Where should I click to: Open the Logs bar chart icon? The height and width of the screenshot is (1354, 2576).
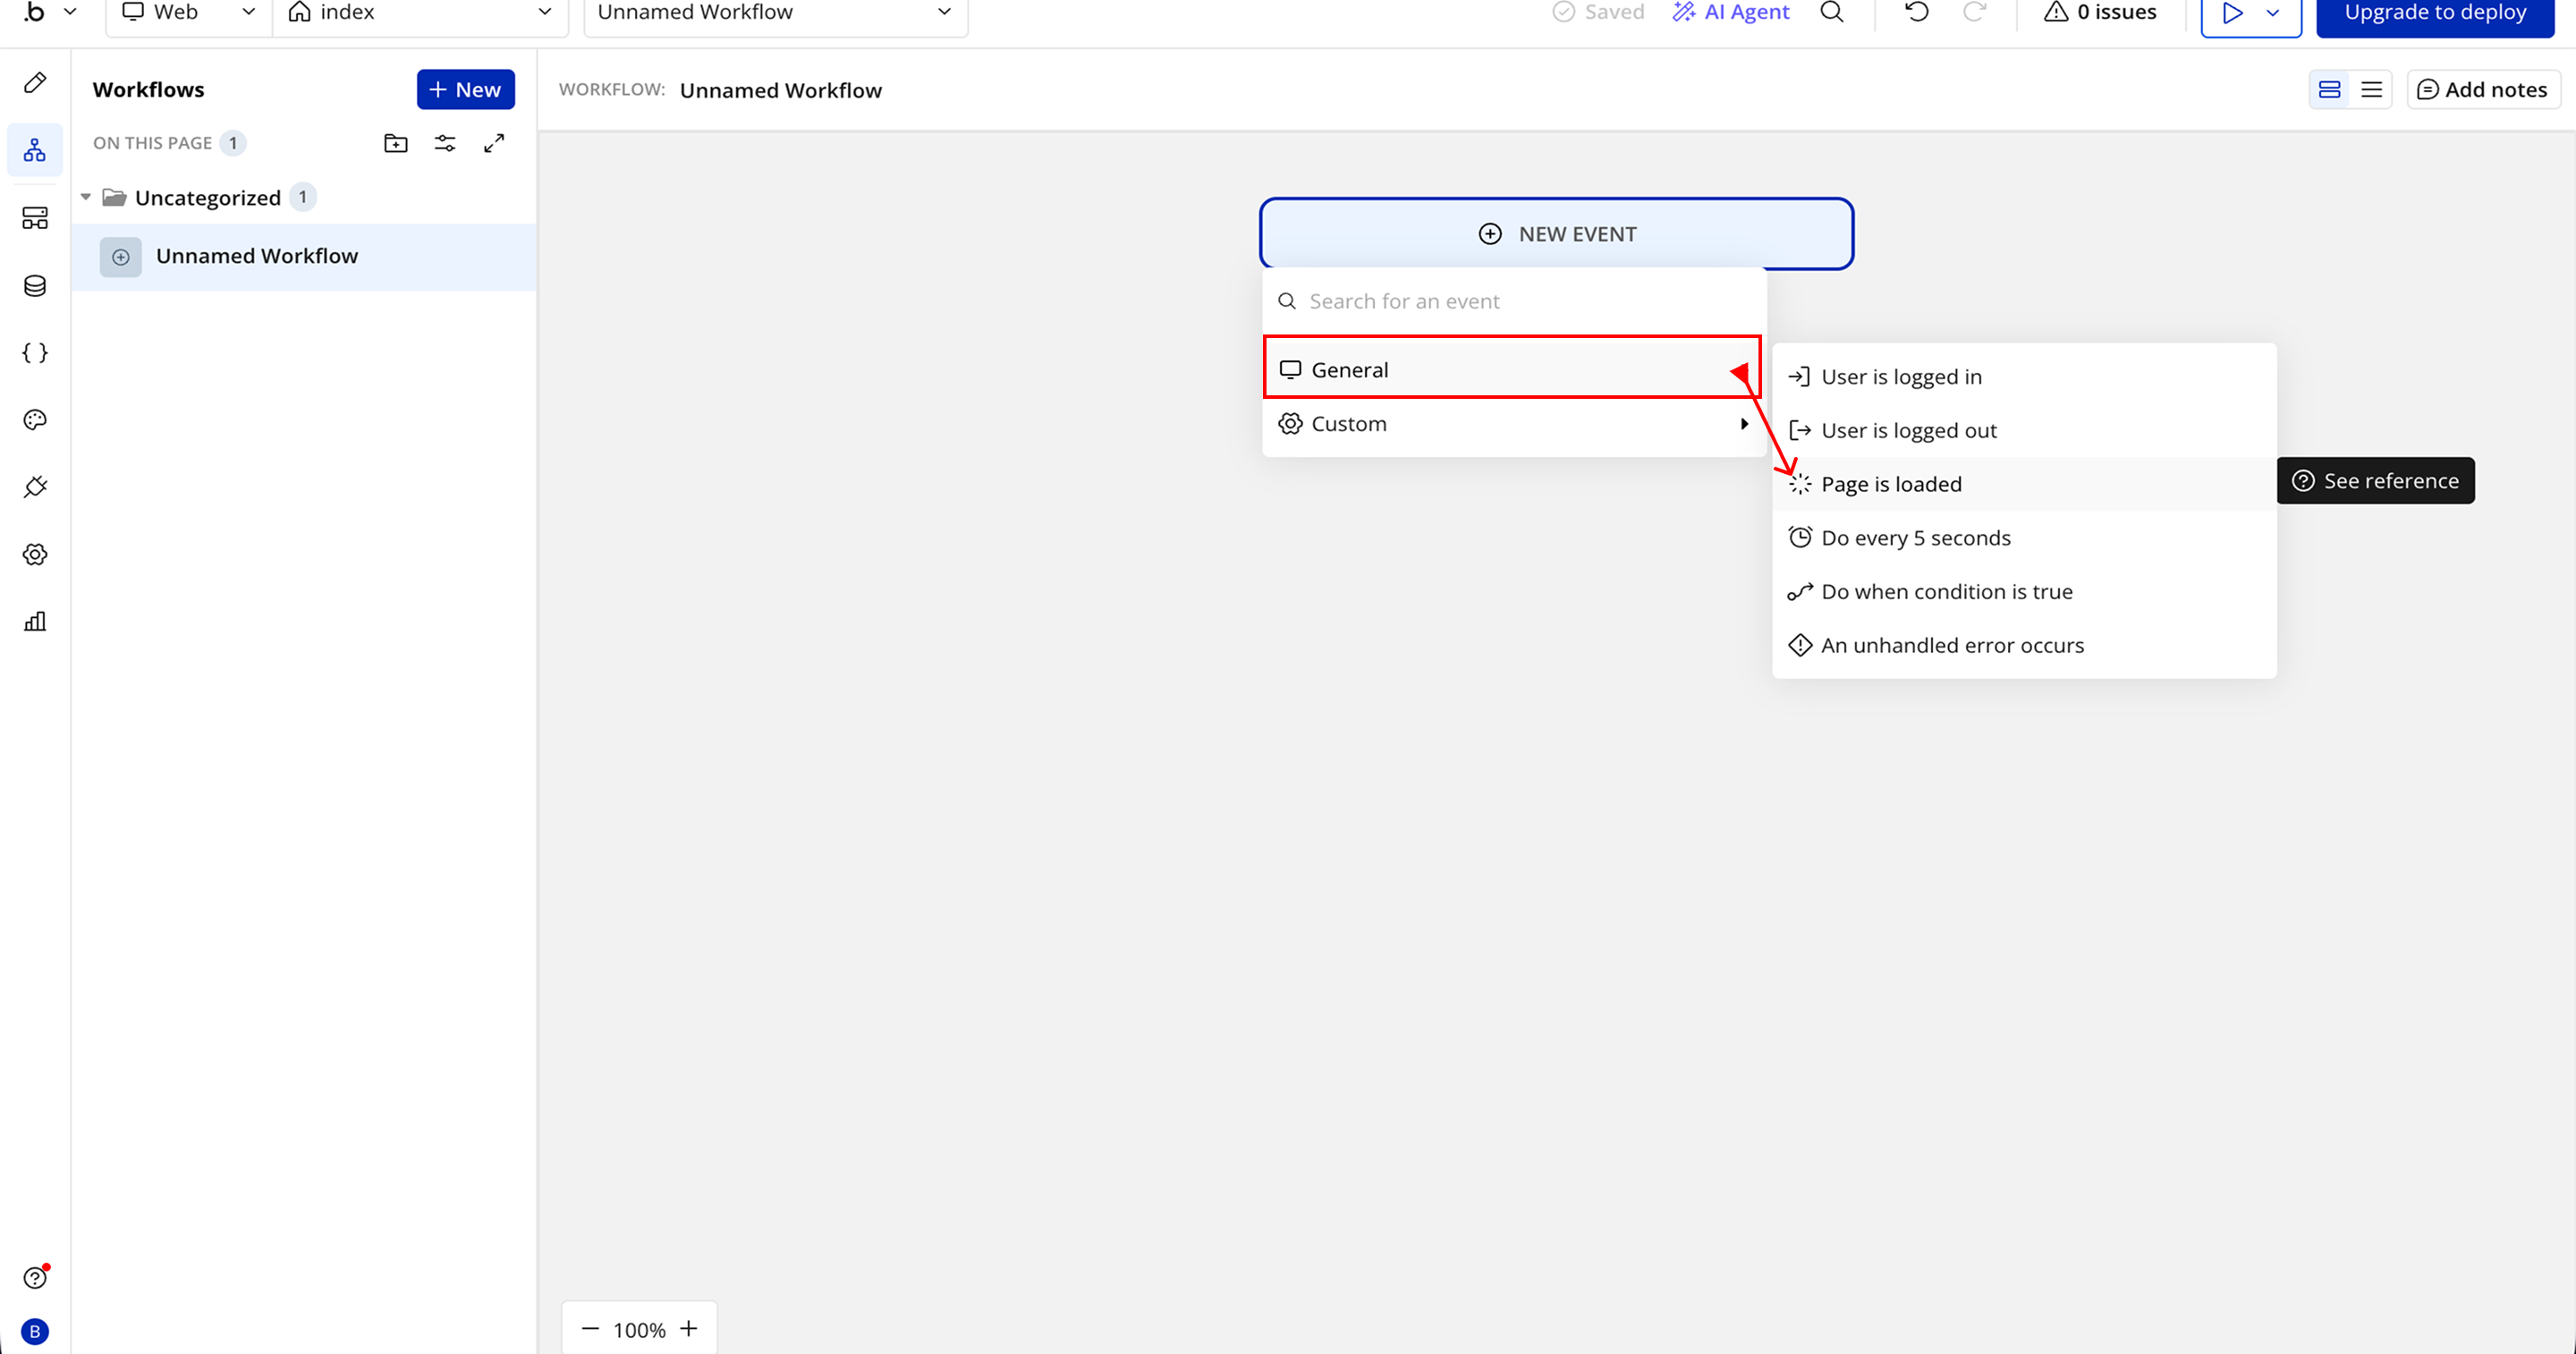coord(35,622)
